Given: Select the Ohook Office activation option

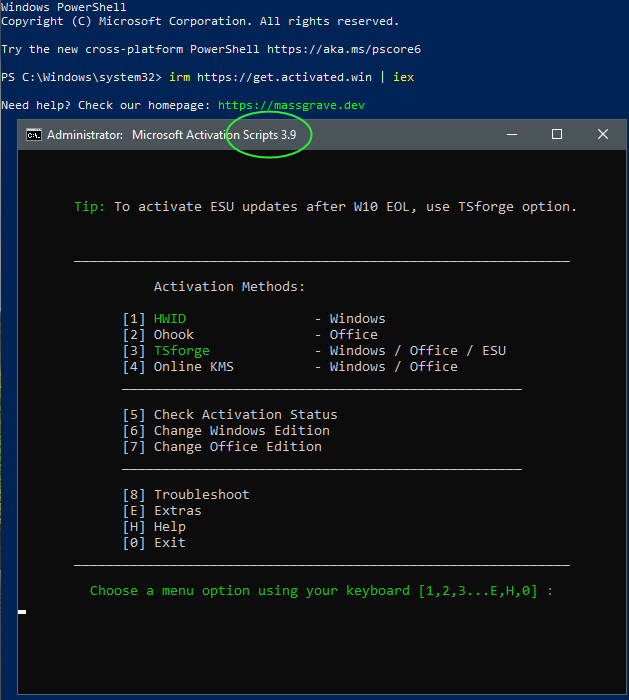Looking at the screenshot, I should coord(173,334).
